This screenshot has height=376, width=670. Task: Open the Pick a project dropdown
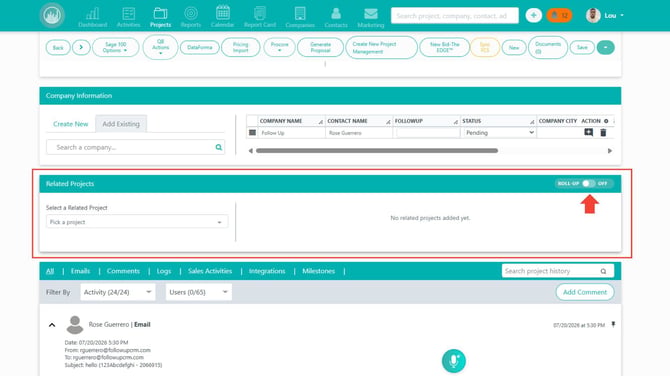(x=137, y=222)
